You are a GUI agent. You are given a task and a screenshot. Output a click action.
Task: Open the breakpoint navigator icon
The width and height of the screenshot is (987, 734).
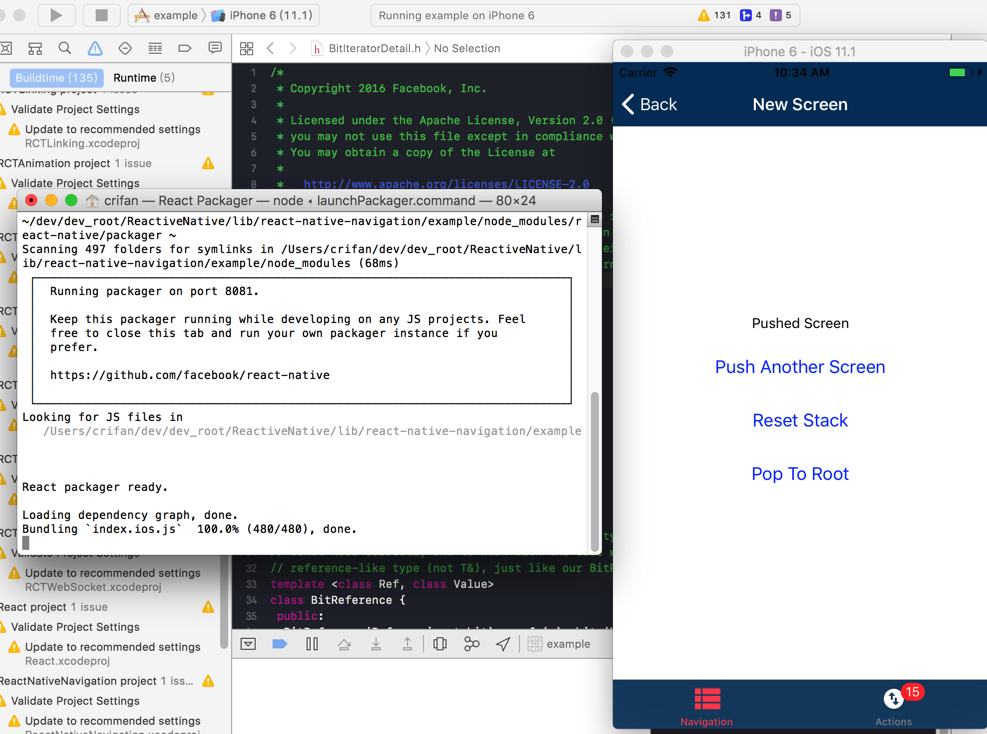click(184, 48)
